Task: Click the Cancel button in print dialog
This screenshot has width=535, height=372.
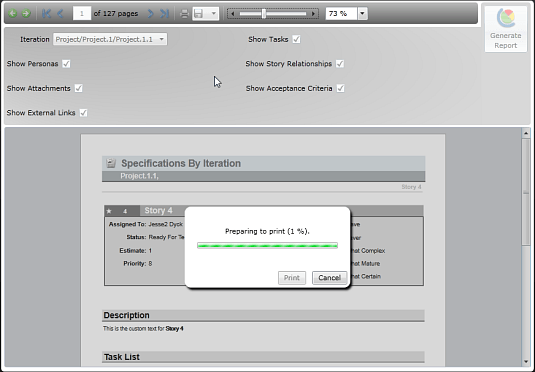Action: coord(329,278)
